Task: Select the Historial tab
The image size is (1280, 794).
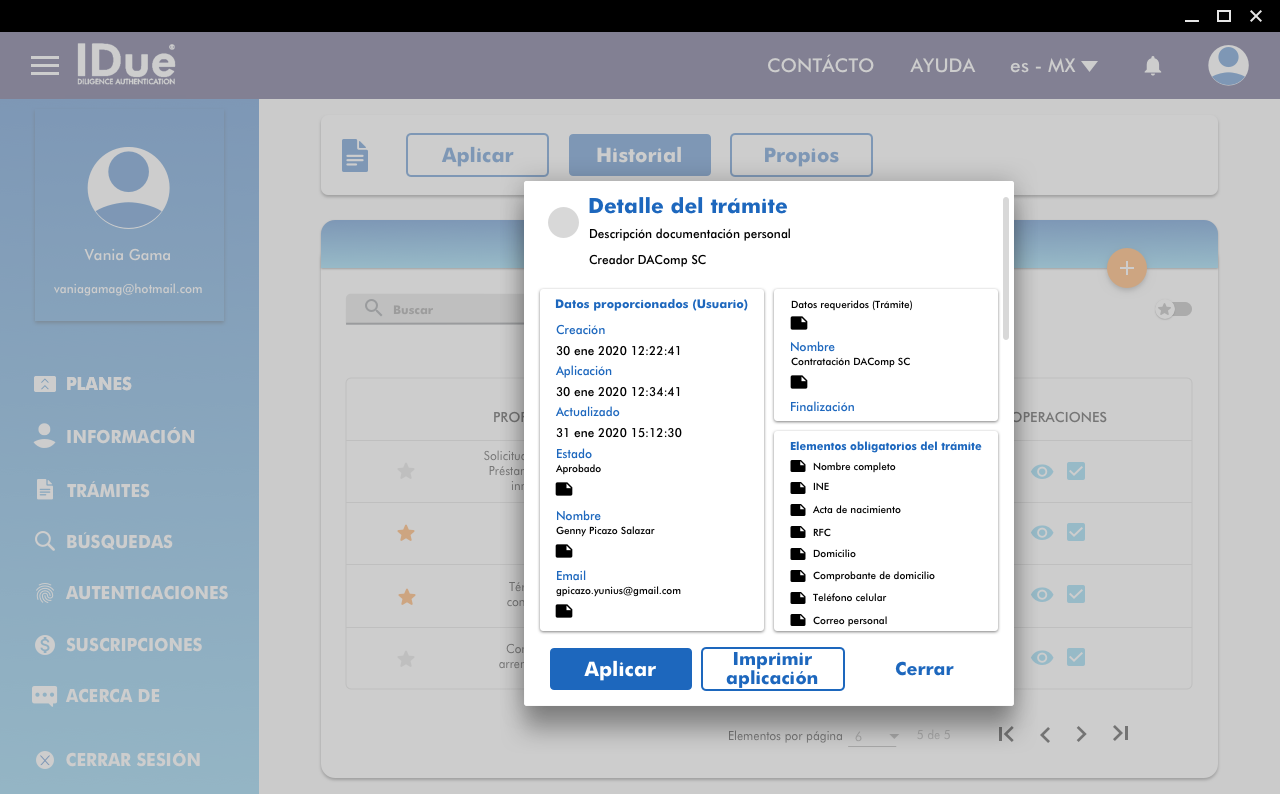Action: pyautogui.click(x=639, y=155)
